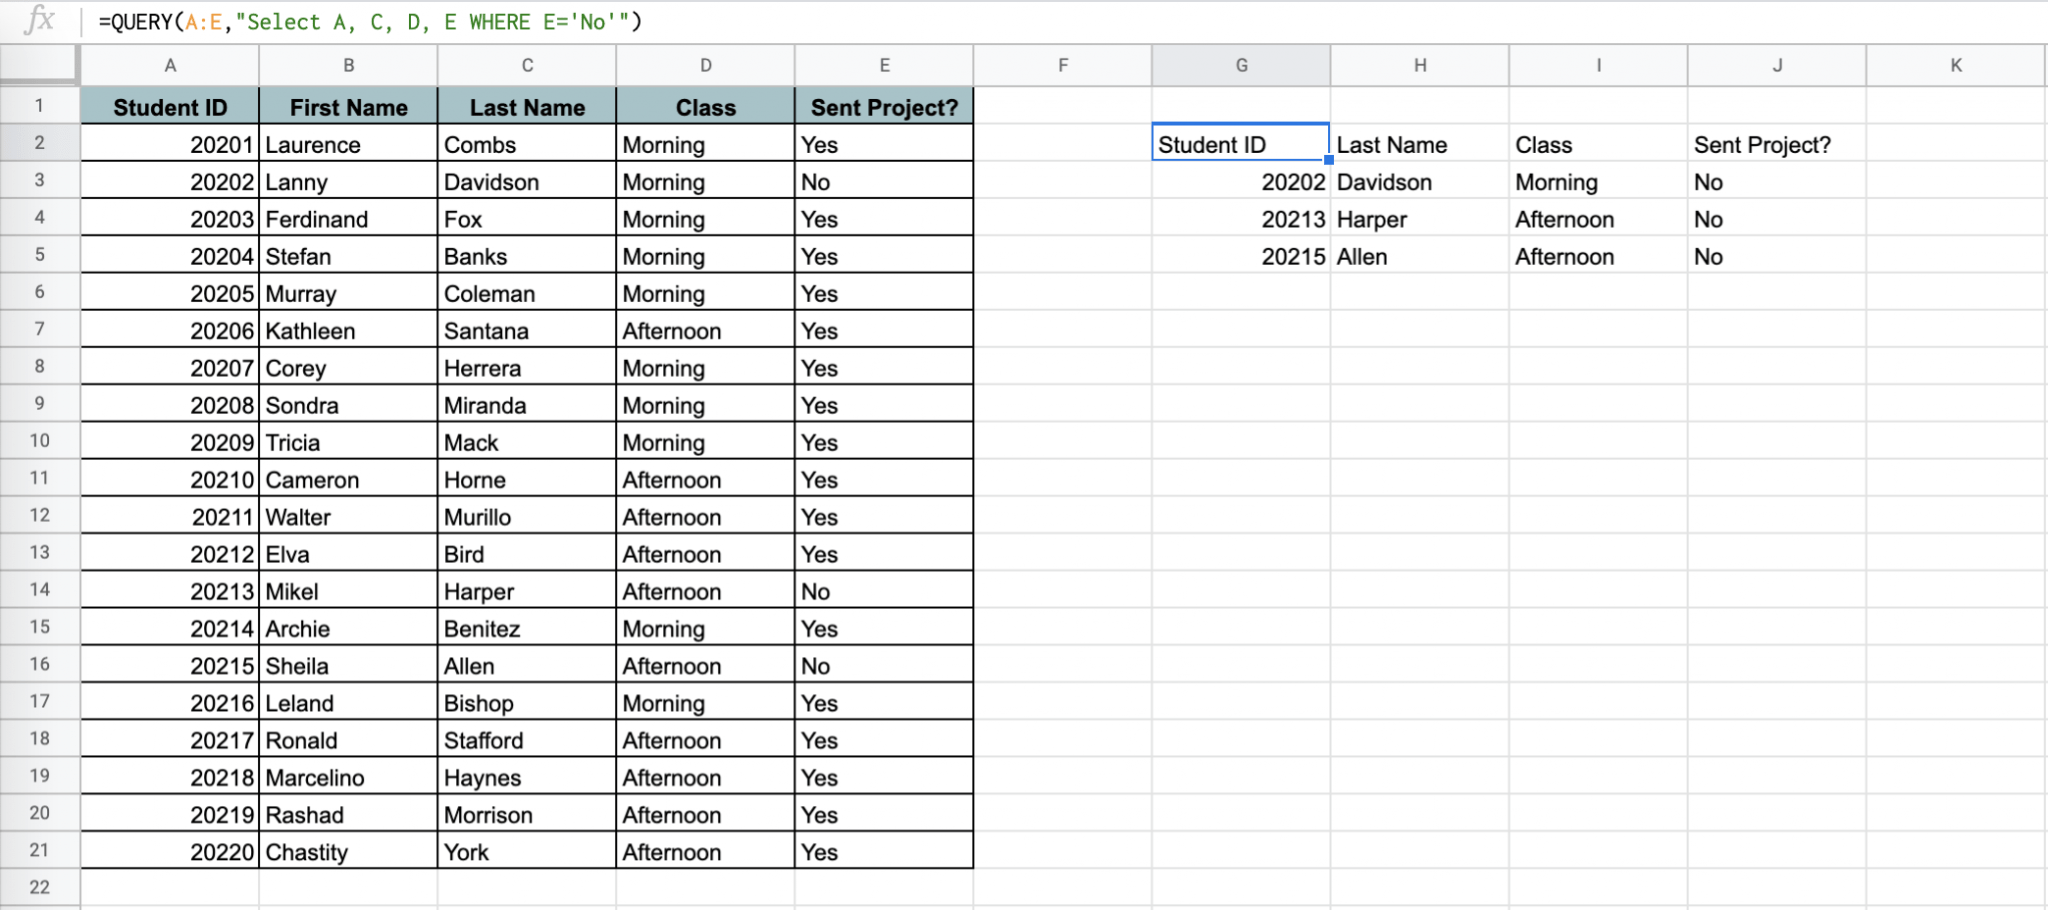Click the bold 'Last Name' header in column C
The height and width of the screenshot is (910, 2048).
527,106
